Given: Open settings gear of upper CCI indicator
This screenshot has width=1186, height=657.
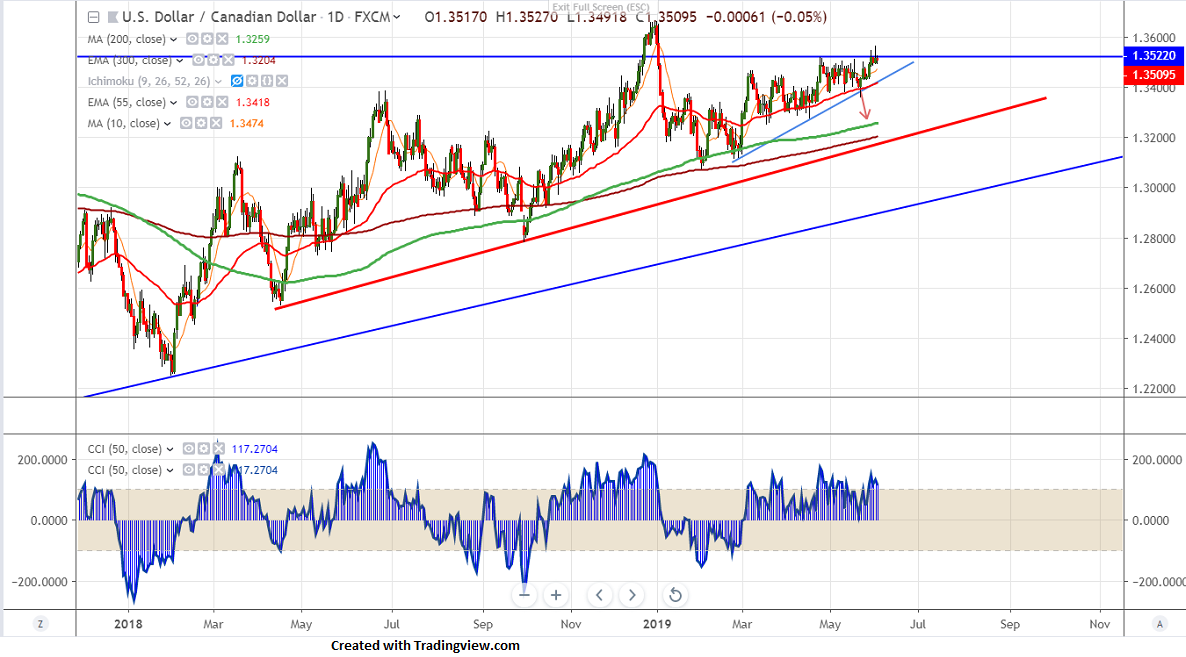Looking at the screenshot, I should pyautogui.click(x=203, y=448).
